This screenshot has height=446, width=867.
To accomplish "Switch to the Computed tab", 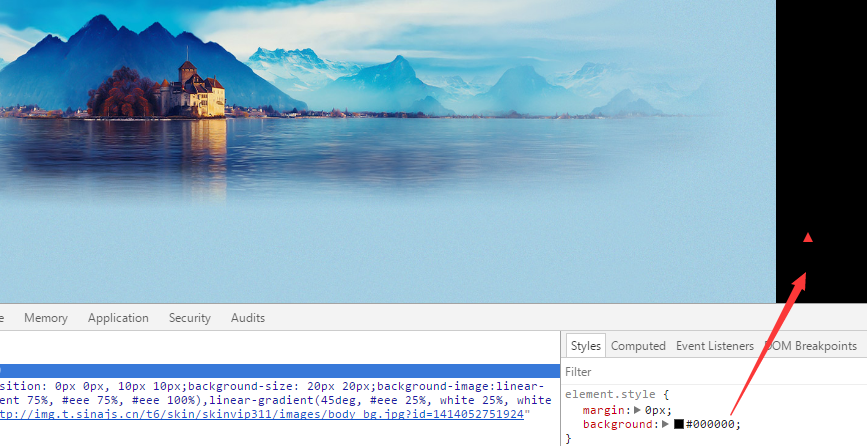I will 638,346.
